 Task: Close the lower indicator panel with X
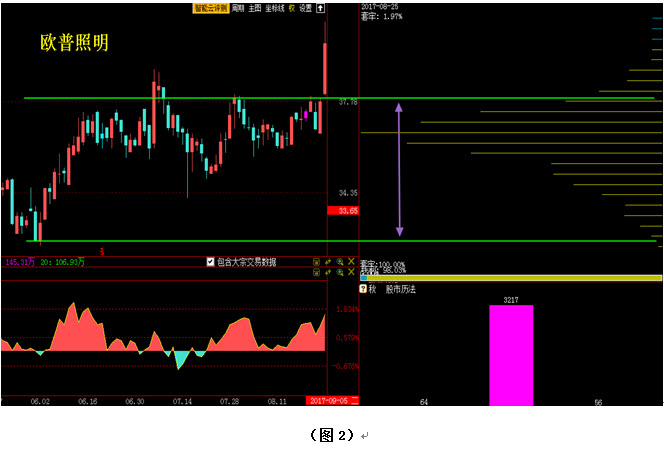(x=351, y=272)
